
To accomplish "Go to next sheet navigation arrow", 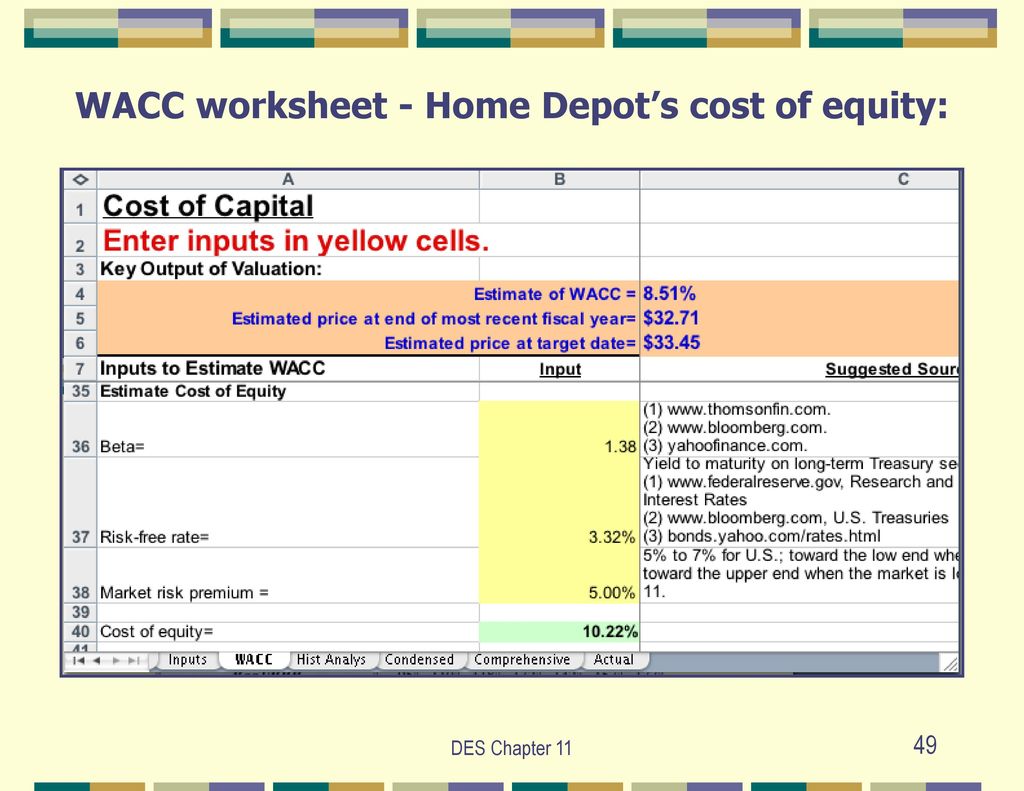I will [116, 660].
